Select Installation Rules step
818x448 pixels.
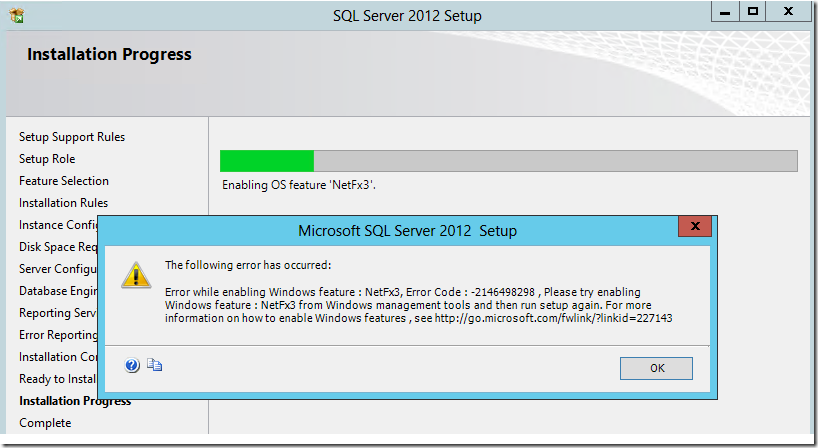pos(63,202)
